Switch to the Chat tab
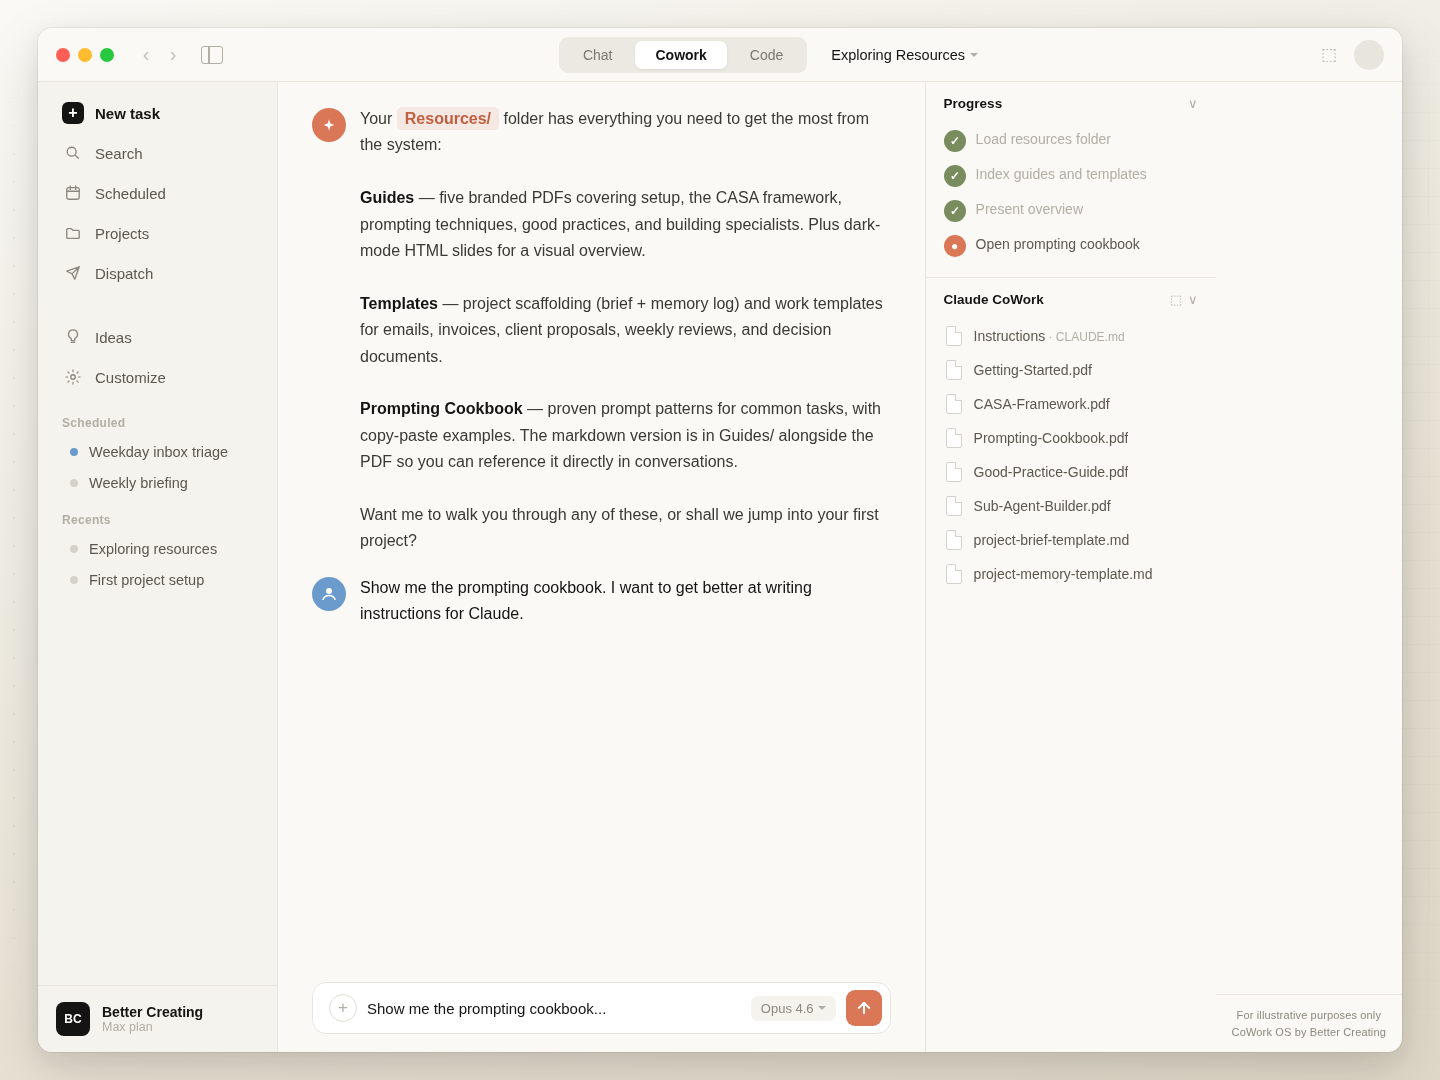 tap(597, 55)
